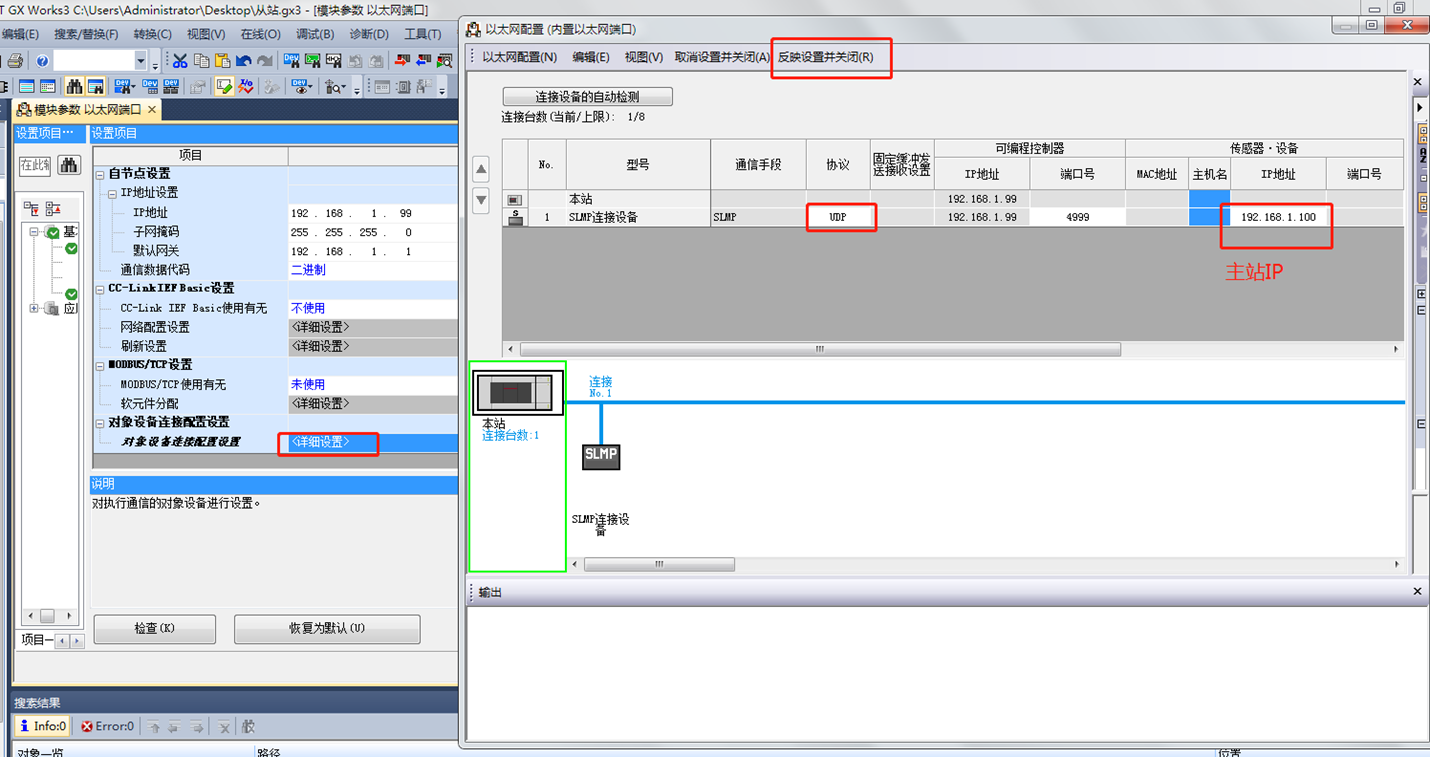Screen dimensions: 1430x757
Task: Click the Write to PLC red-arrow icon
Action: coord(403,61)
